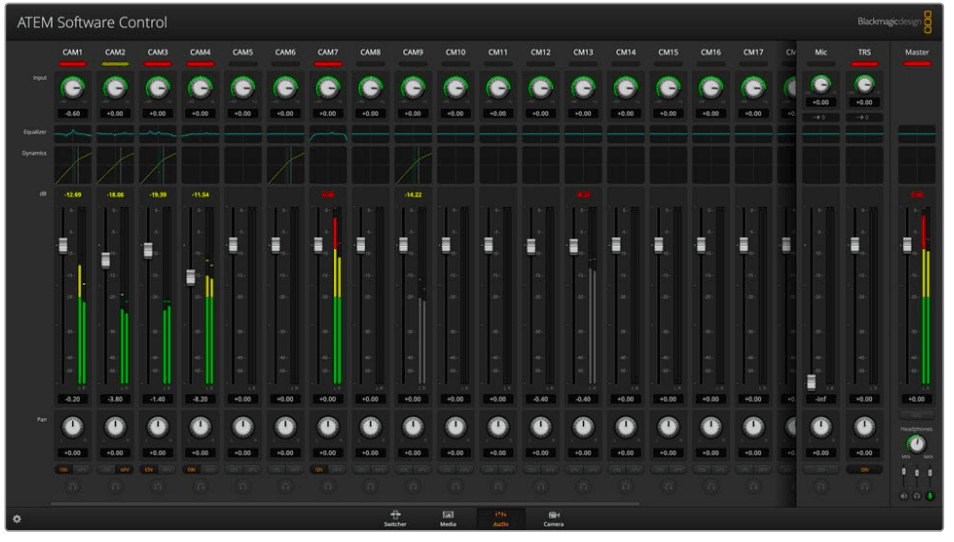Solo CM14 with its headphone icon

pos(626,486)
